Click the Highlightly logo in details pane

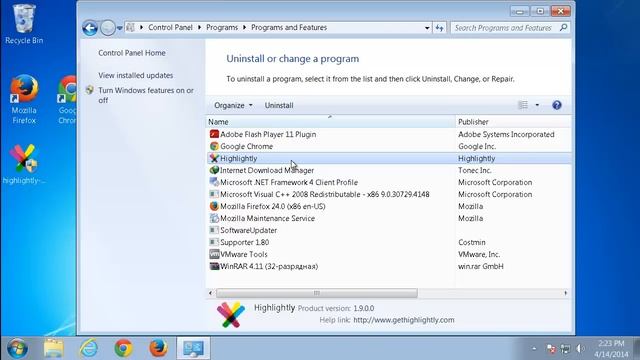231,315
